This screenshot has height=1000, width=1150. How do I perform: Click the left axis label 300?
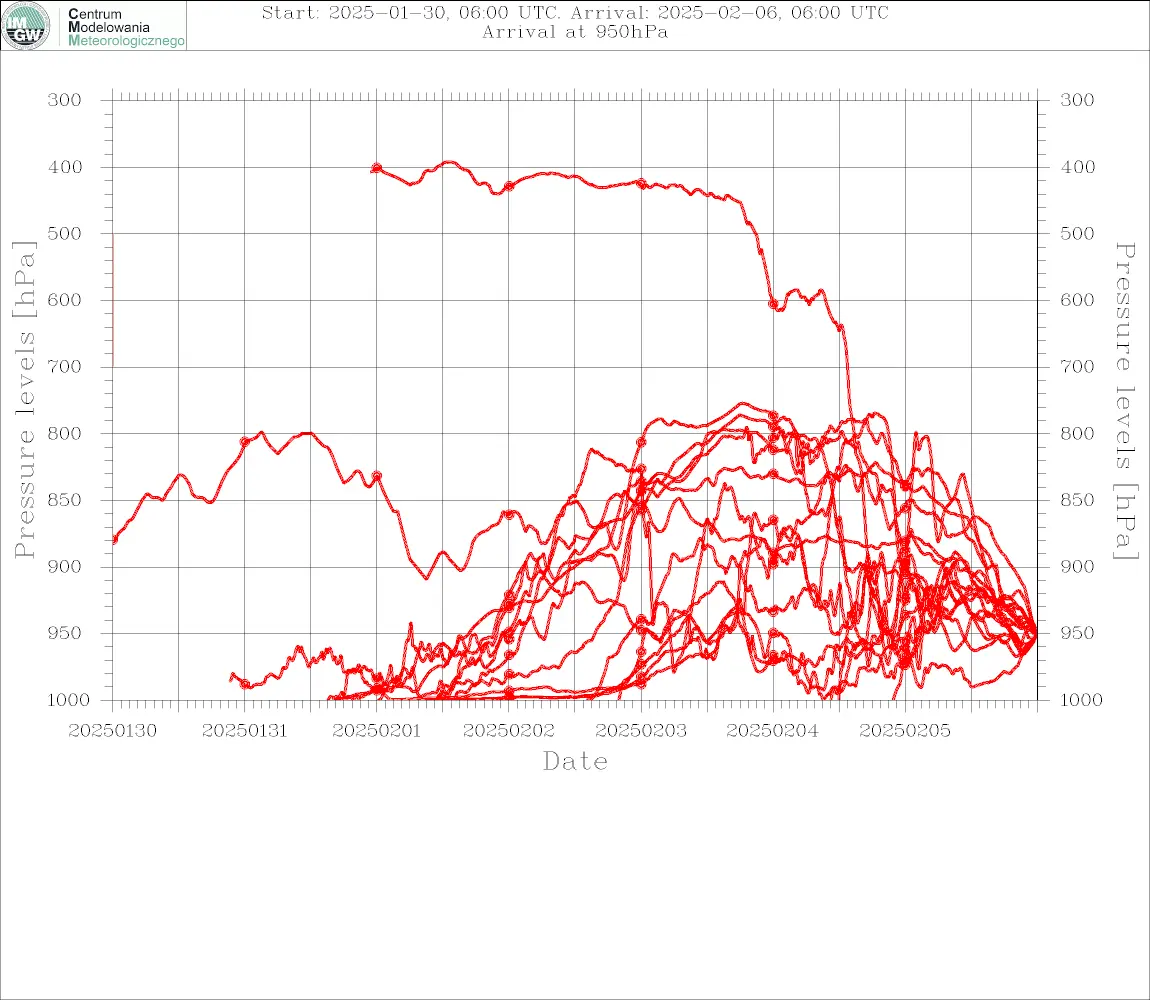pos(65,100)
